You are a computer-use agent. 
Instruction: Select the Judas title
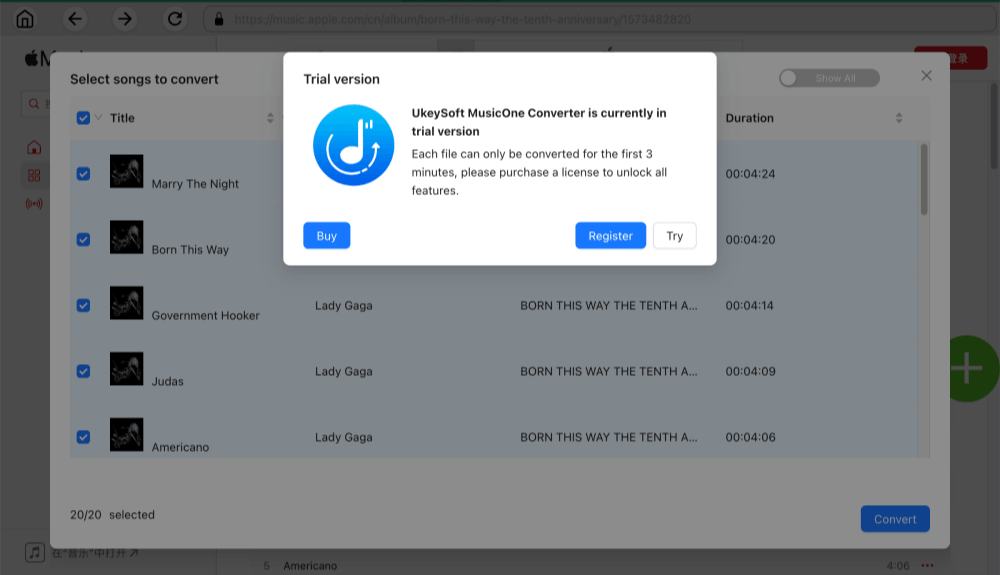click(x=168, y=381)
